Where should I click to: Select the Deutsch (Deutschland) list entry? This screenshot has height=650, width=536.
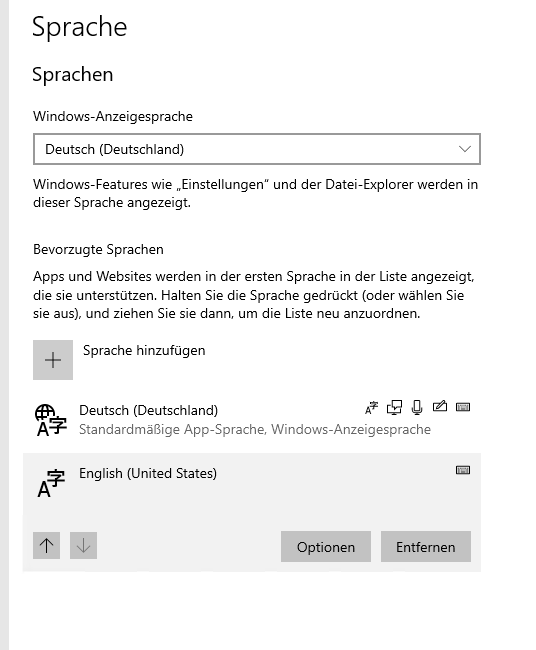point(252,420)
